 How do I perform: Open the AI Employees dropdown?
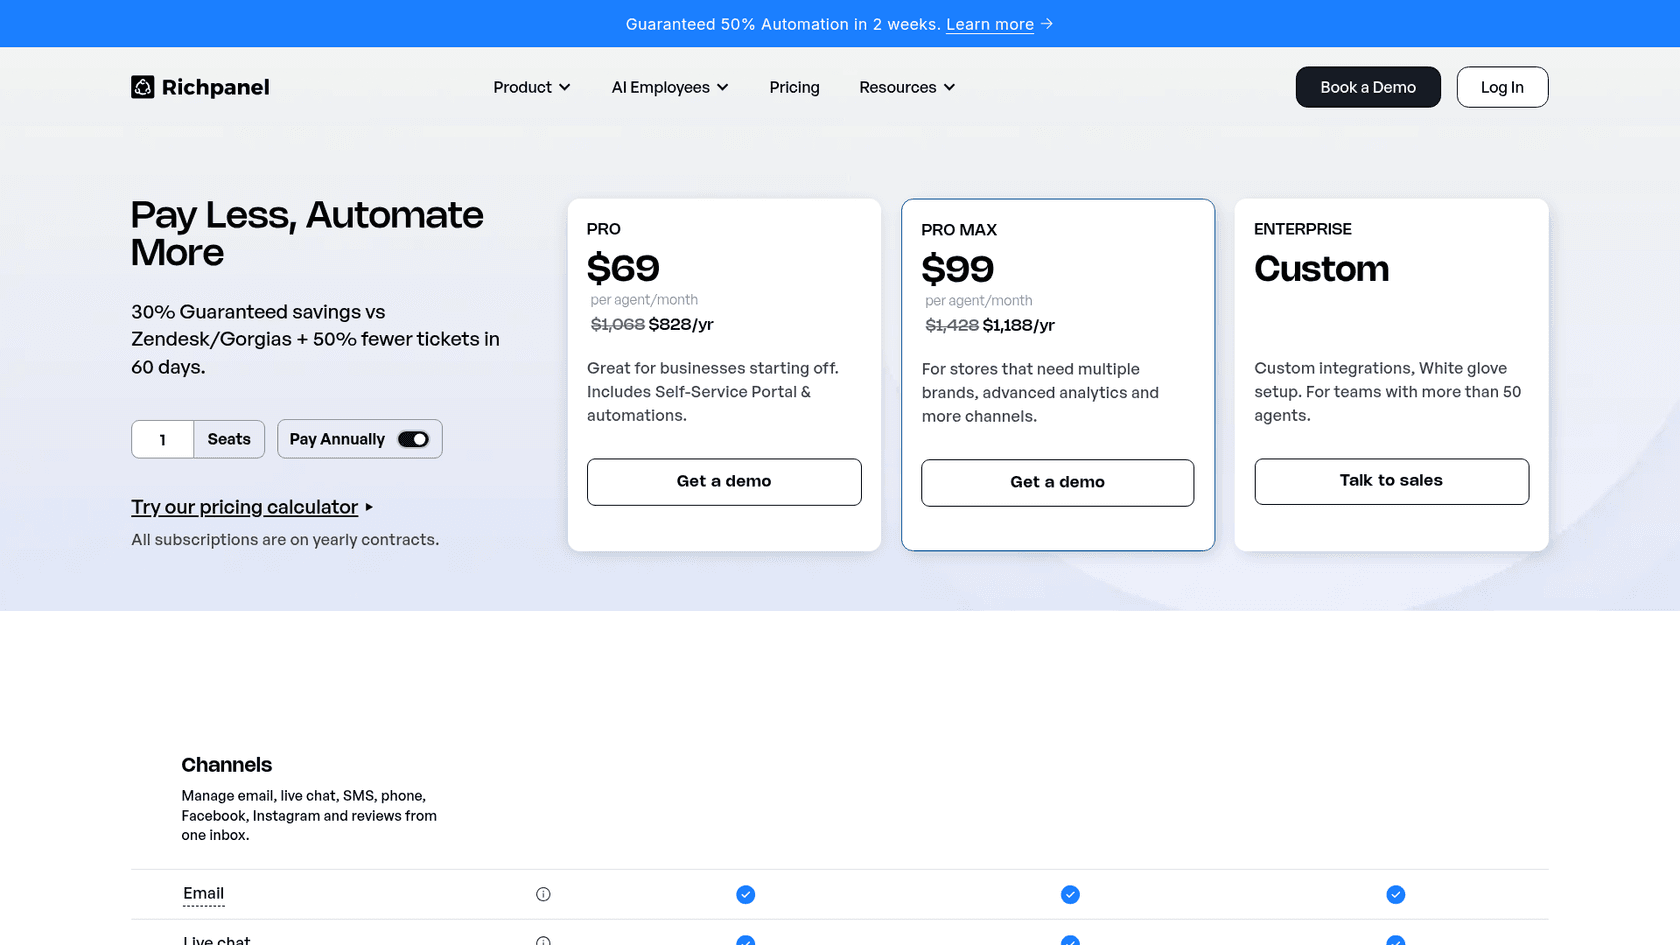[670, 87]
